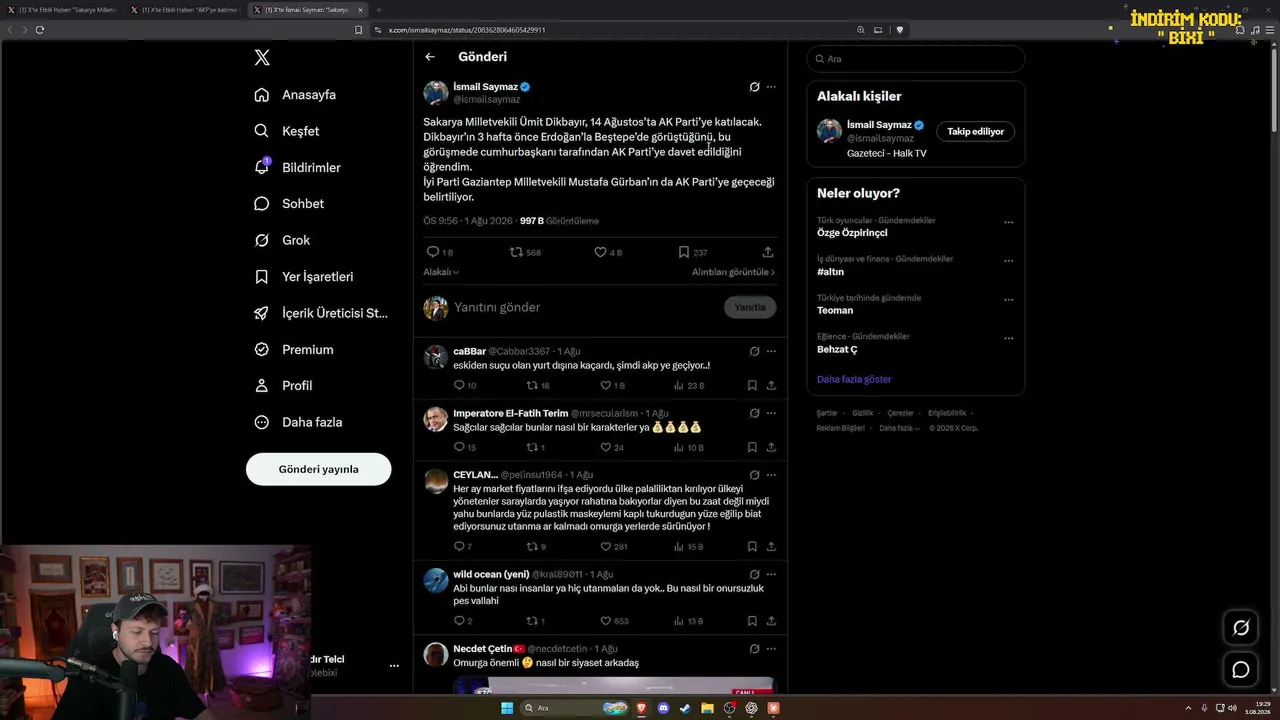1280x720 pixels.
Task: Open Grok from the sidebar
Action: (282, 240)
